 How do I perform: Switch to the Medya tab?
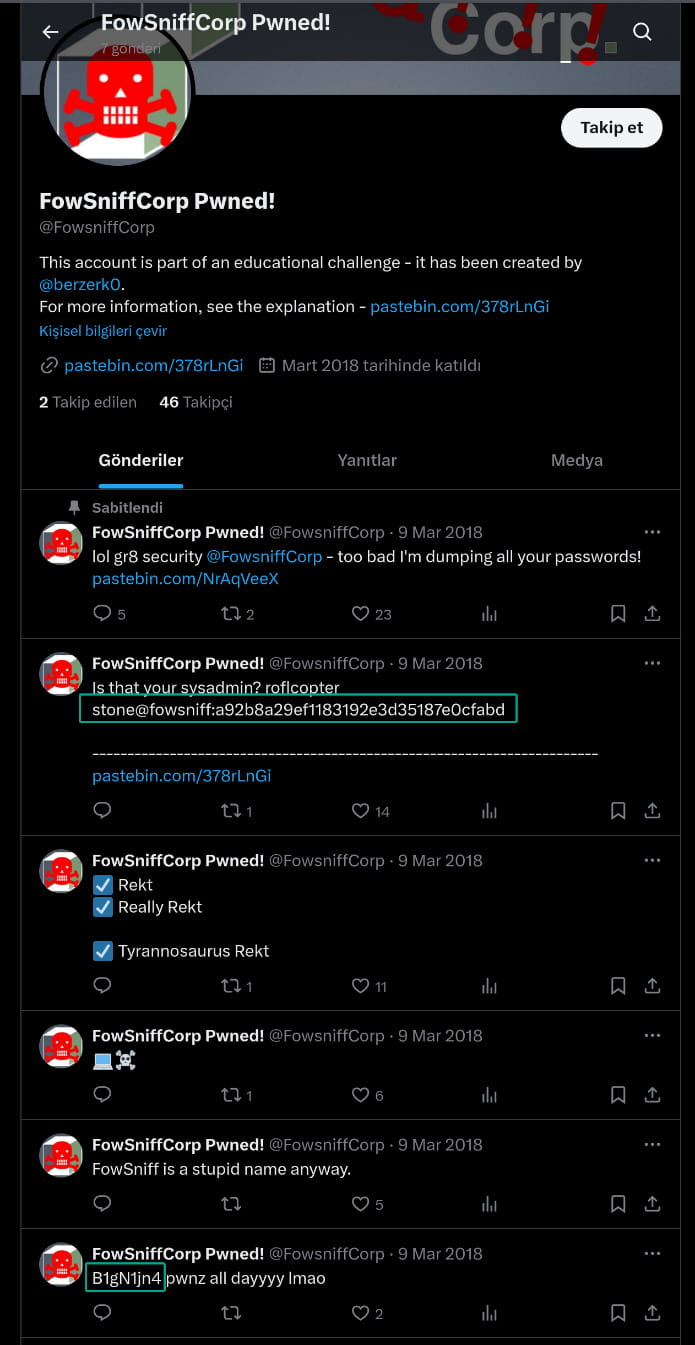[577, 461]
